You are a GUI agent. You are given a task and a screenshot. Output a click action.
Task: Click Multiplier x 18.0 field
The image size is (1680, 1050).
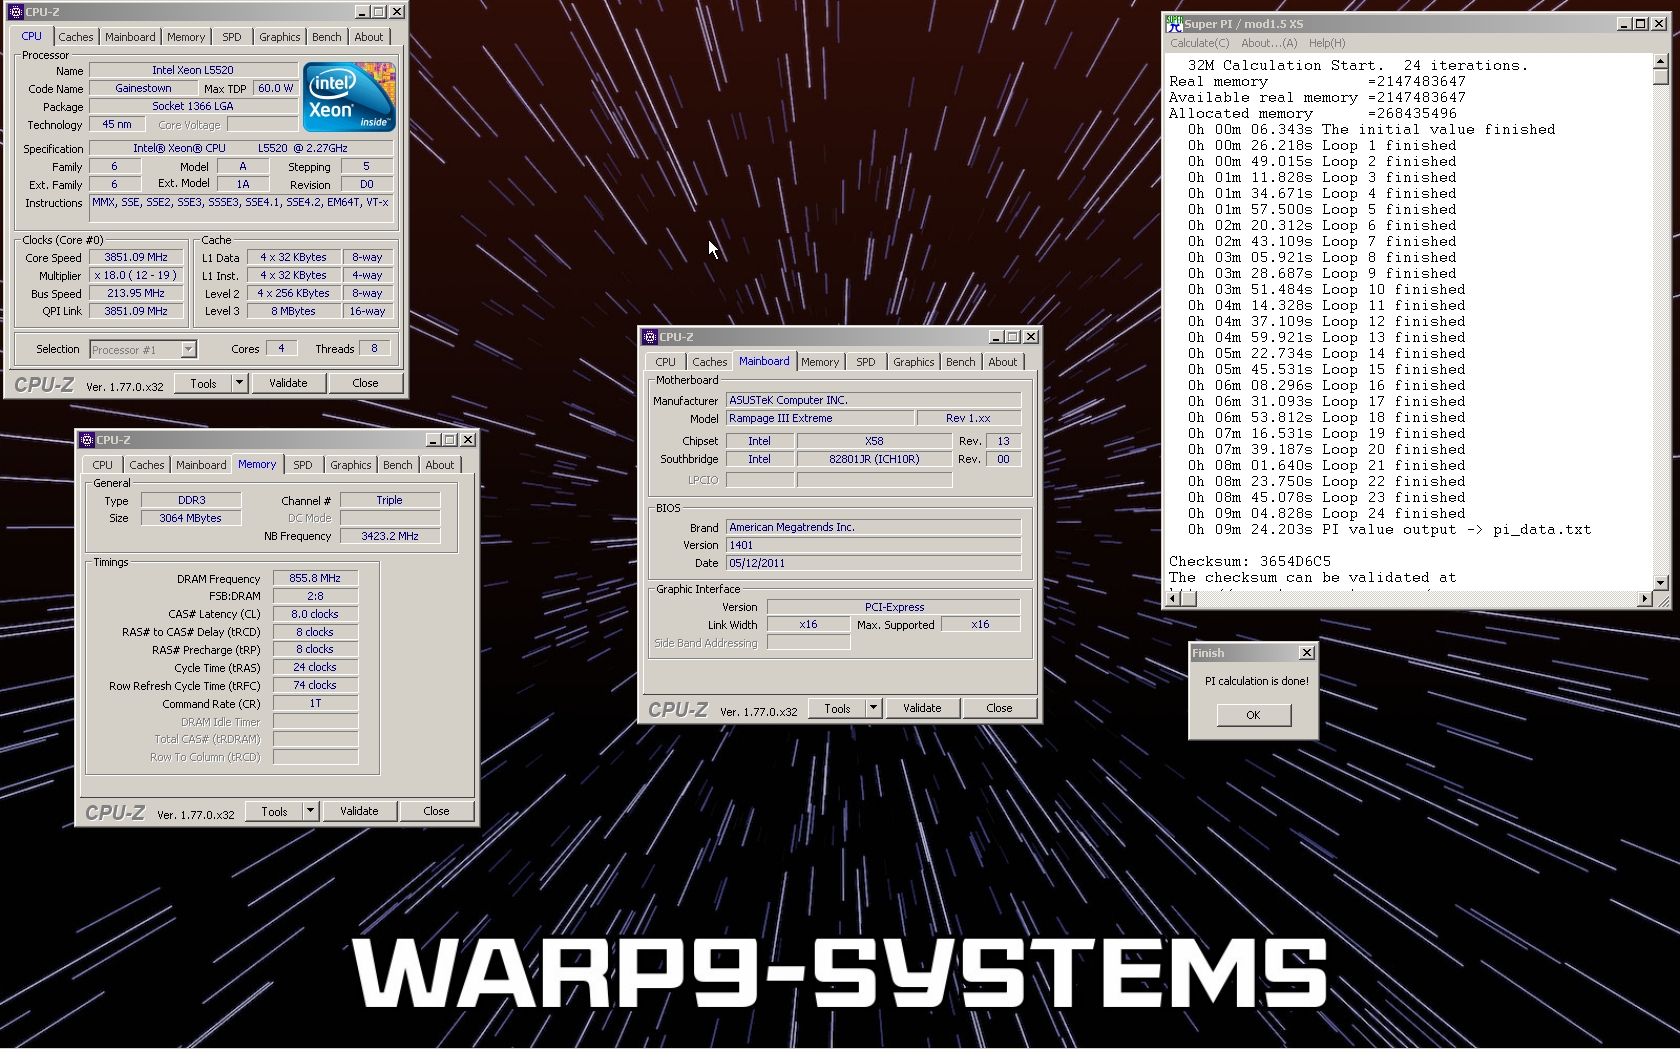pyautogui.click(x=136, y=275)
